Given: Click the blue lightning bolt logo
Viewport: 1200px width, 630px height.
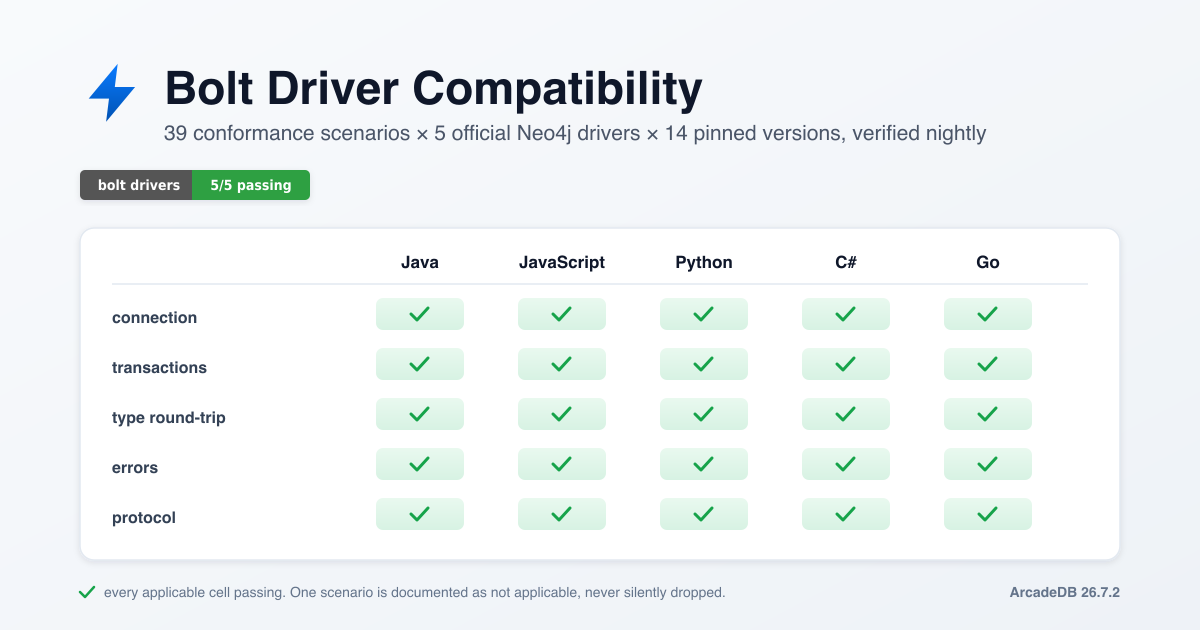Looking at the screenshot, I should coord(112,93).
